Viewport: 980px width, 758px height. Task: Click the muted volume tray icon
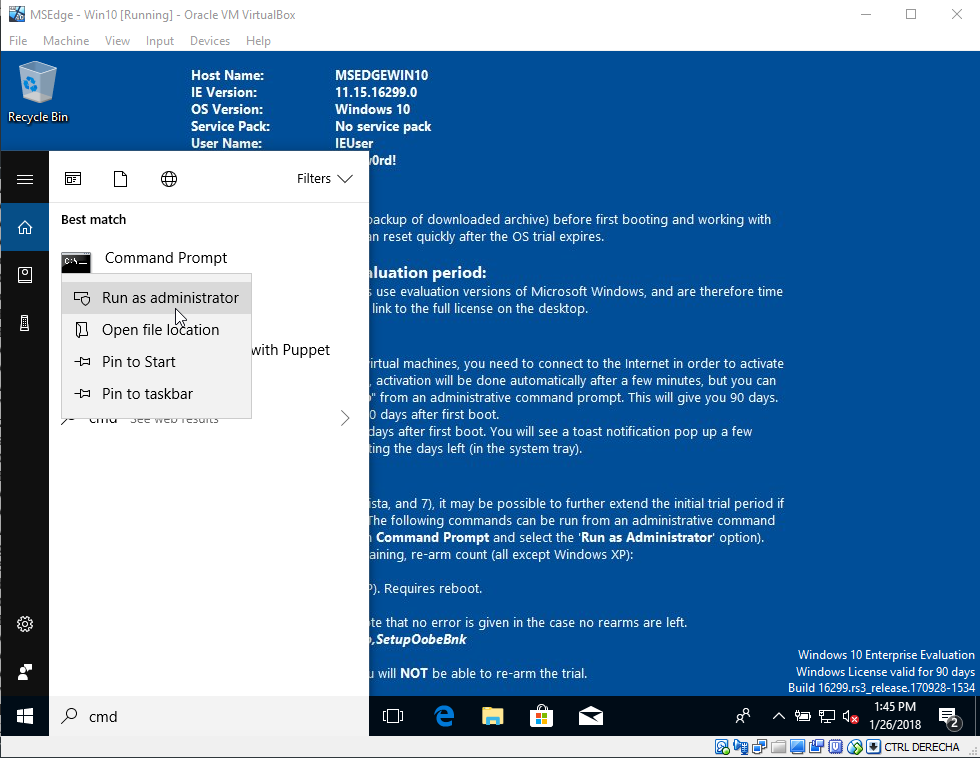851,716
